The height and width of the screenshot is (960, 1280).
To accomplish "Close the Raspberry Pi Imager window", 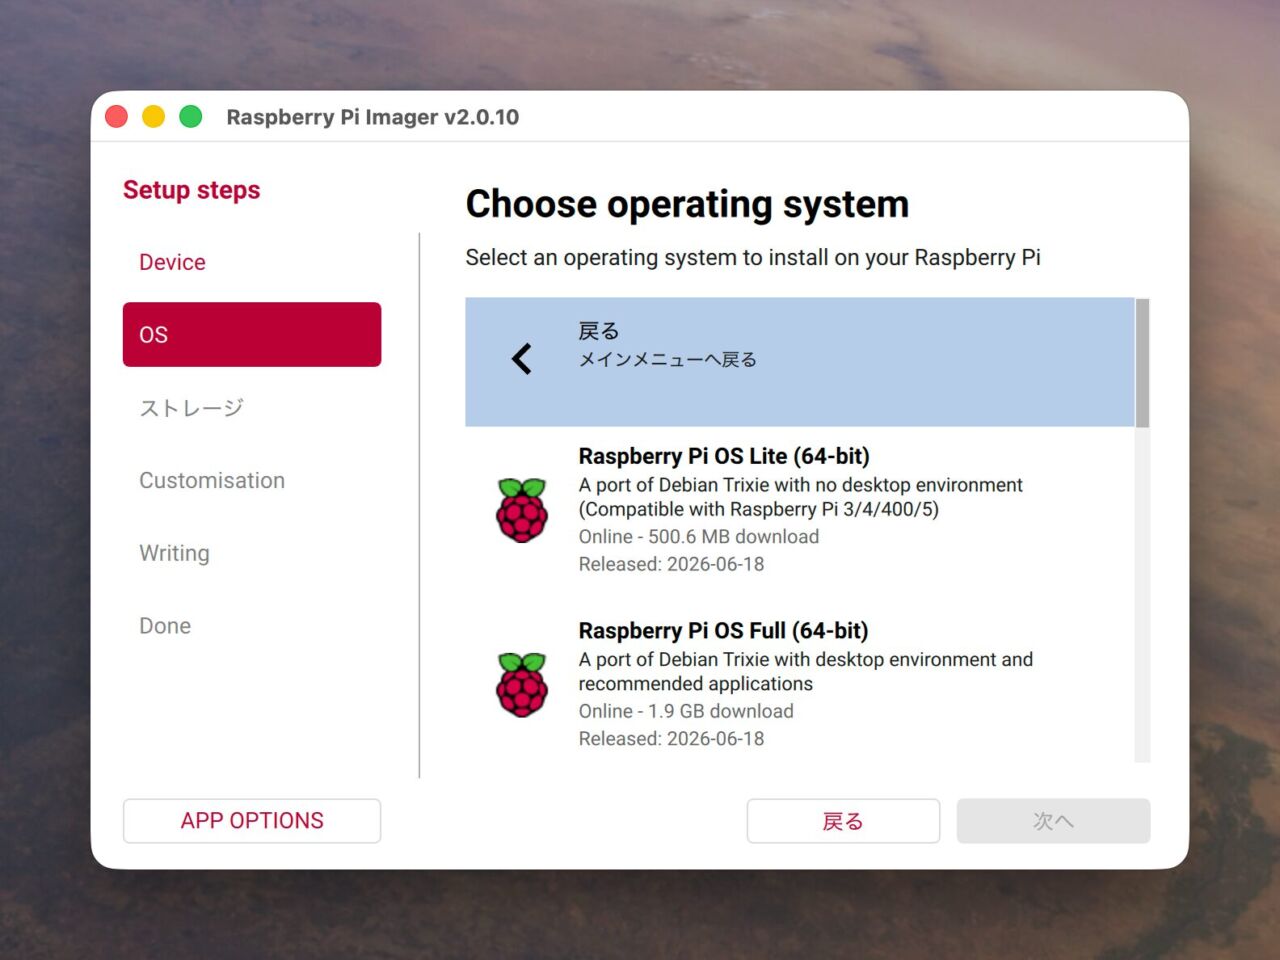I will (117, 117).
